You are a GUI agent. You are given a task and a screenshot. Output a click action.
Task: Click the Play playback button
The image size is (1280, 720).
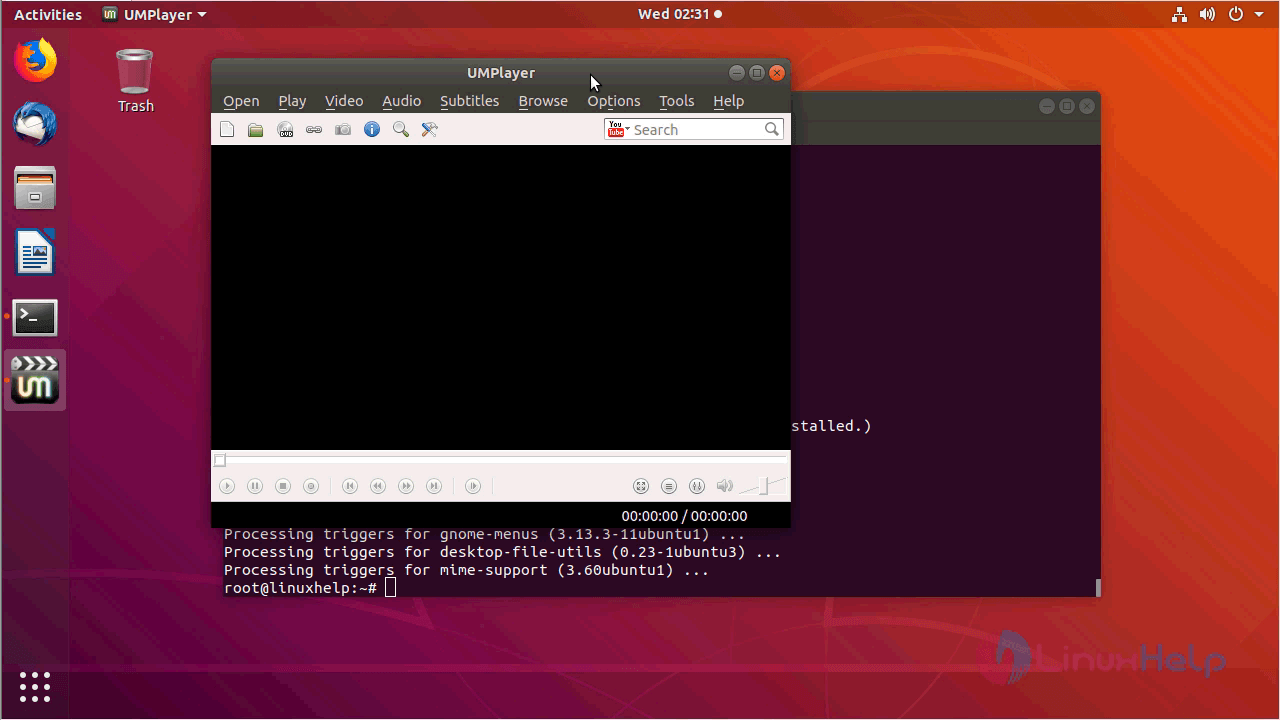(227, 486)
